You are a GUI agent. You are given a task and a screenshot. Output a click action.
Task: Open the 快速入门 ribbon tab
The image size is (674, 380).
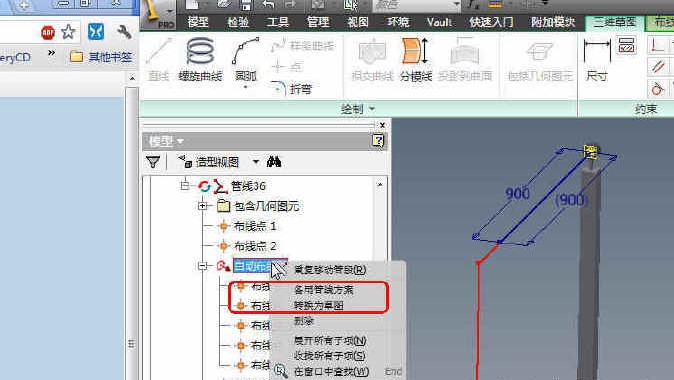pos(491,22)
